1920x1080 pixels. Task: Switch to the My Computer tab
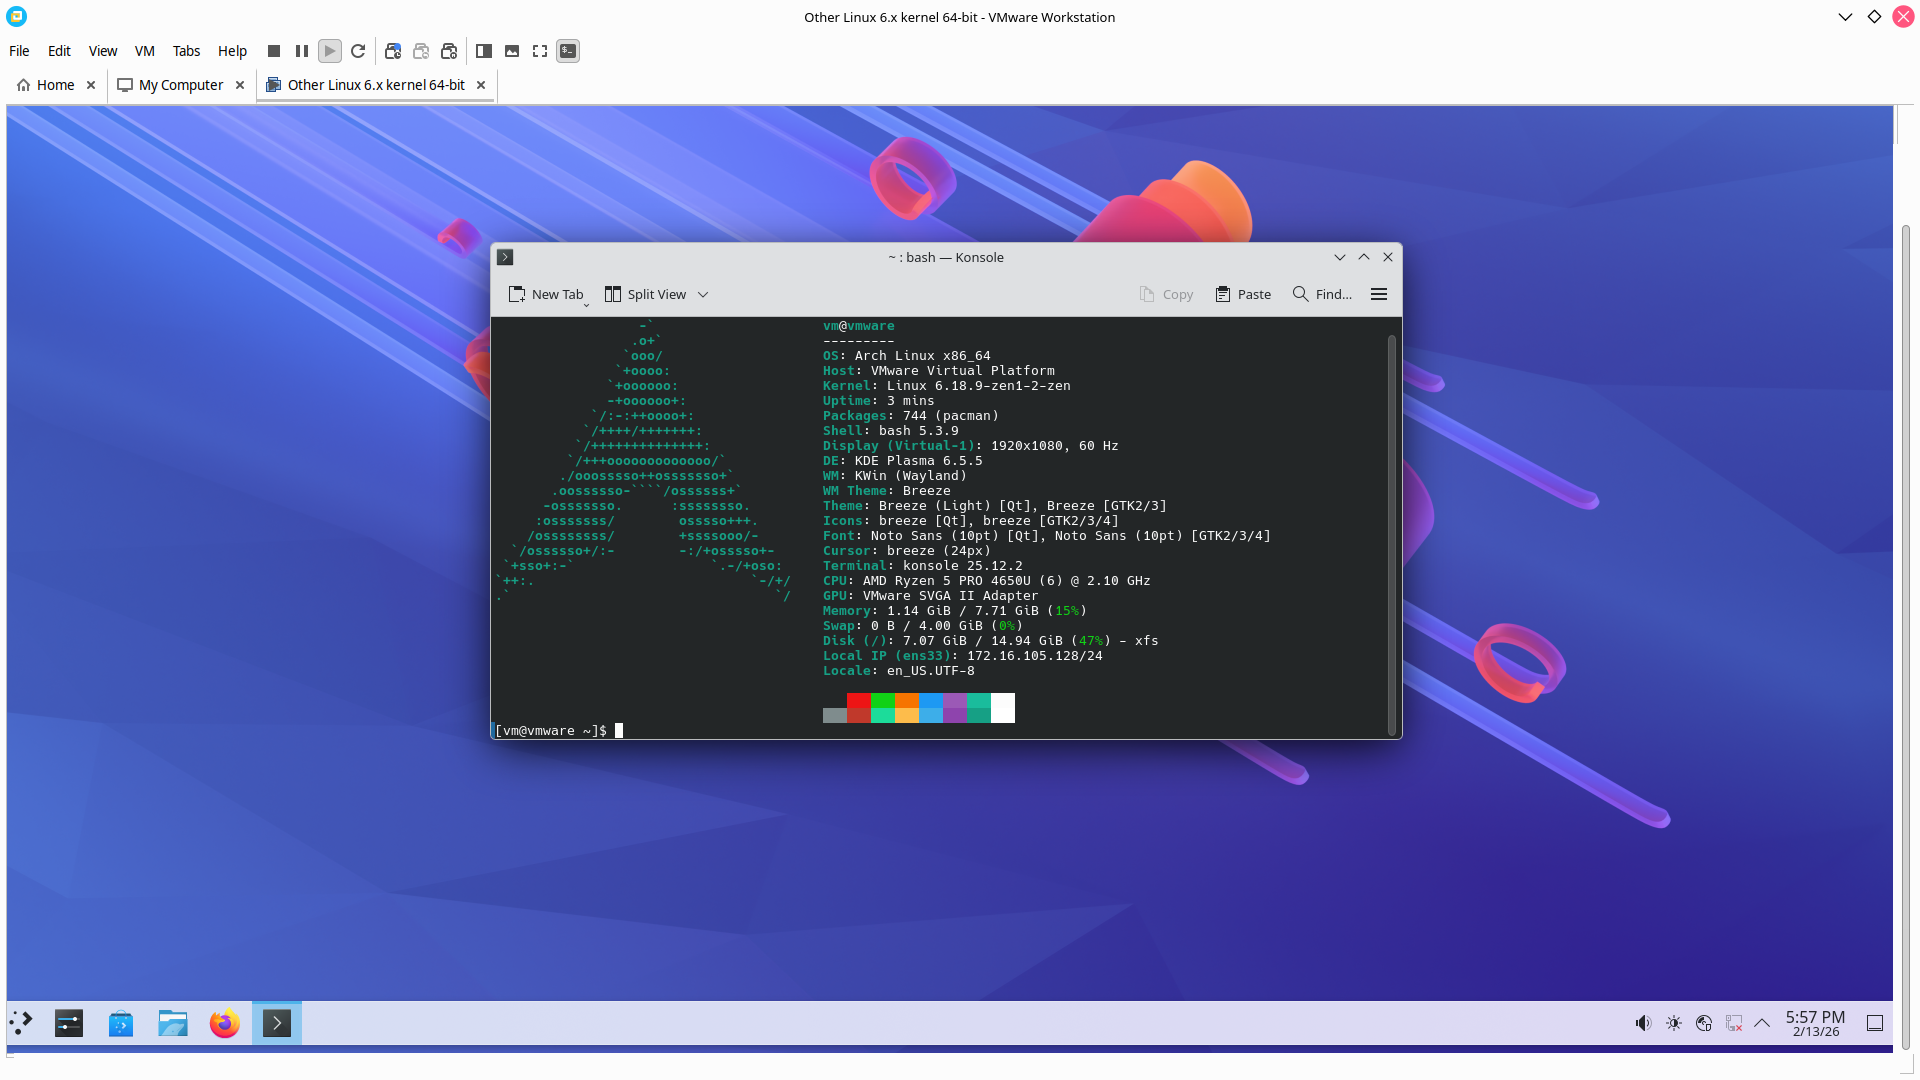click(x=180, y=85)
